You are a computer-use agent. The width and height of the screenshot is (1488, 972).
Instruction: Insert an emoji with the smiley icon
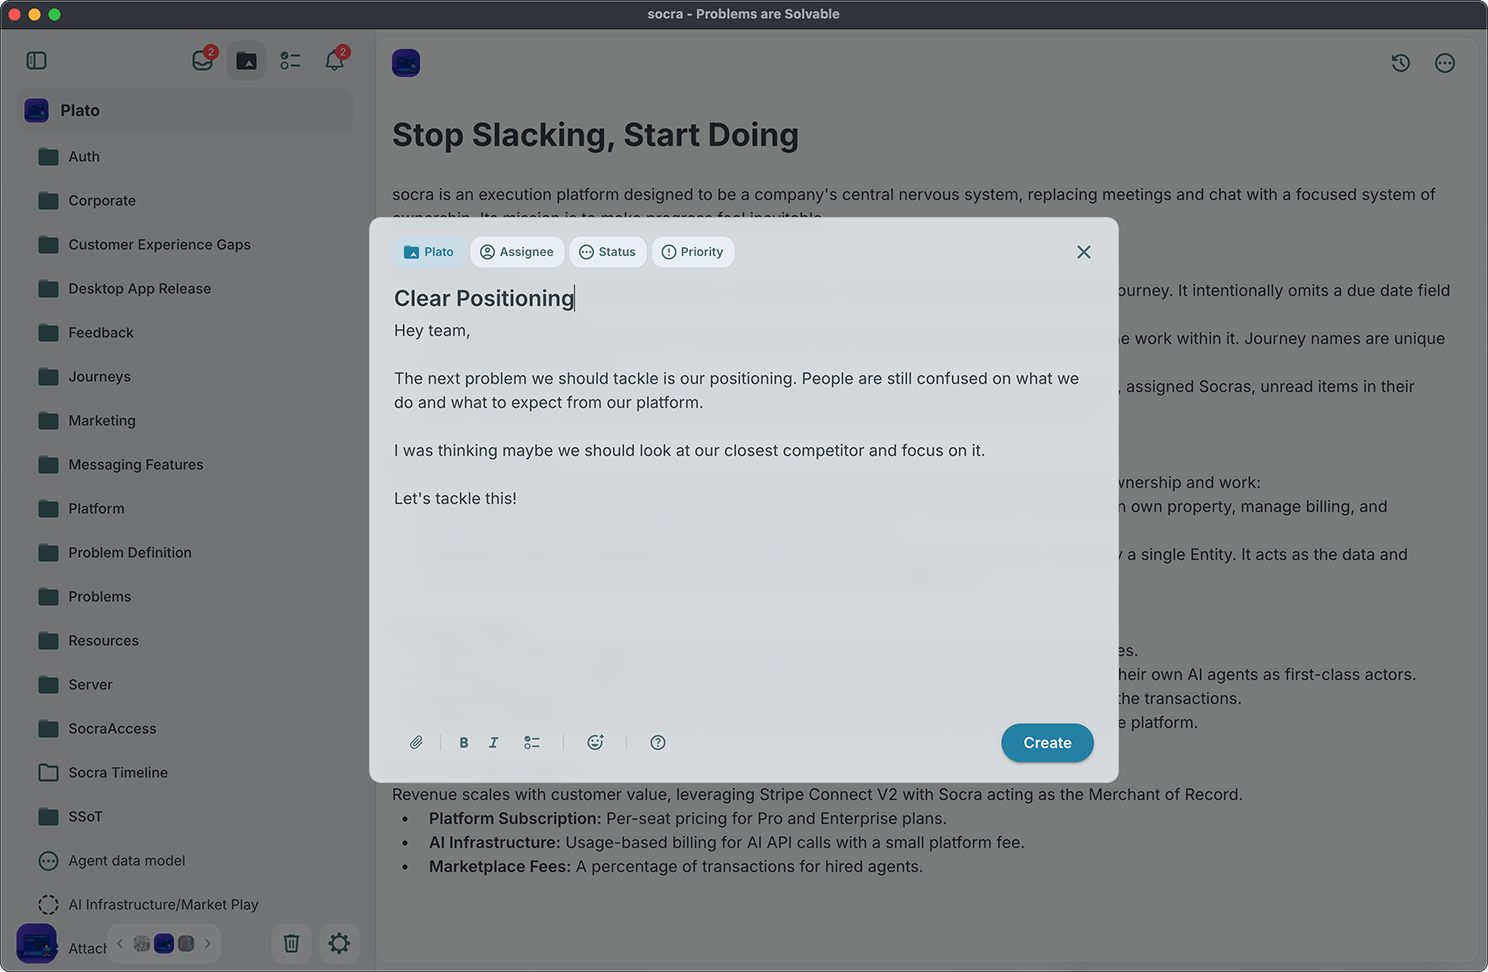[595, 742]
